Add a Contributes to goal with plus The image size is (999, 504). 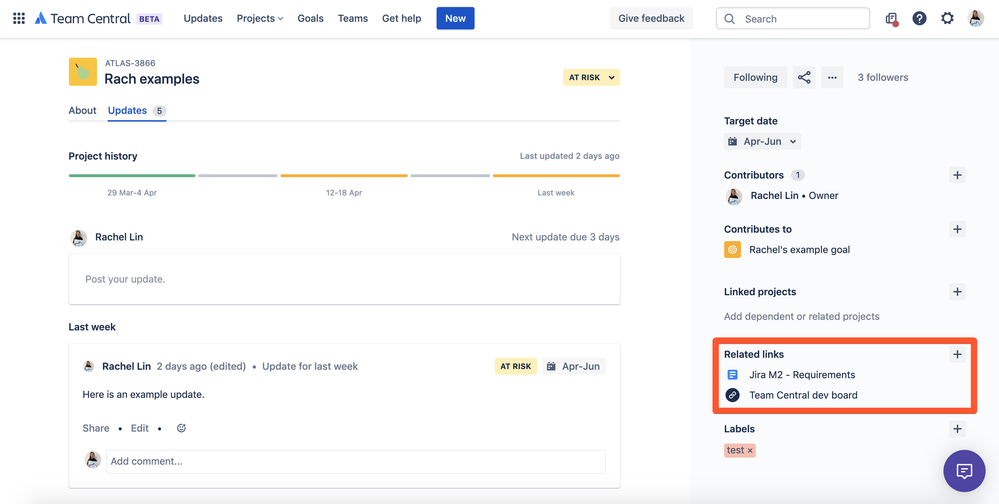[957, 229]
